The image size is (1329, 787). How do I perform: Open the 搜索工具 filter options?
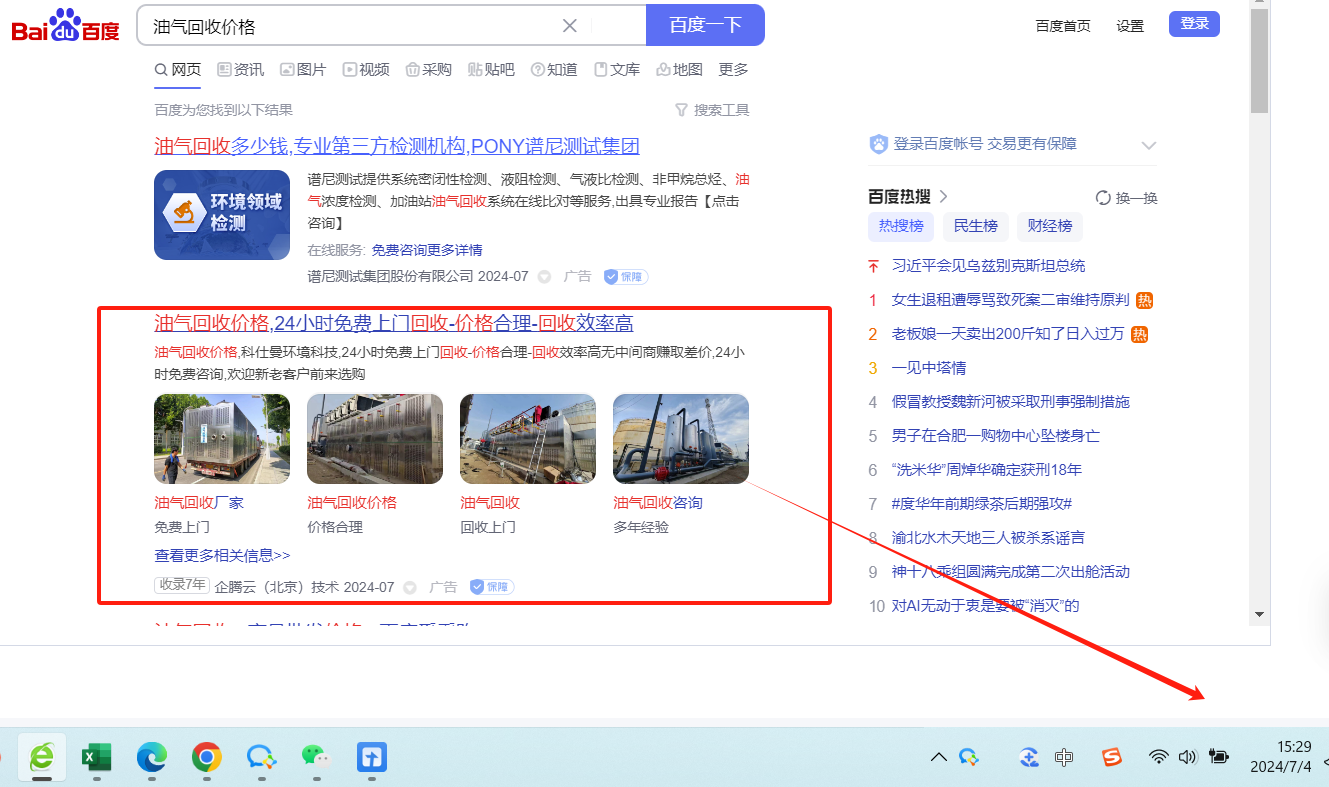(712, 110)
